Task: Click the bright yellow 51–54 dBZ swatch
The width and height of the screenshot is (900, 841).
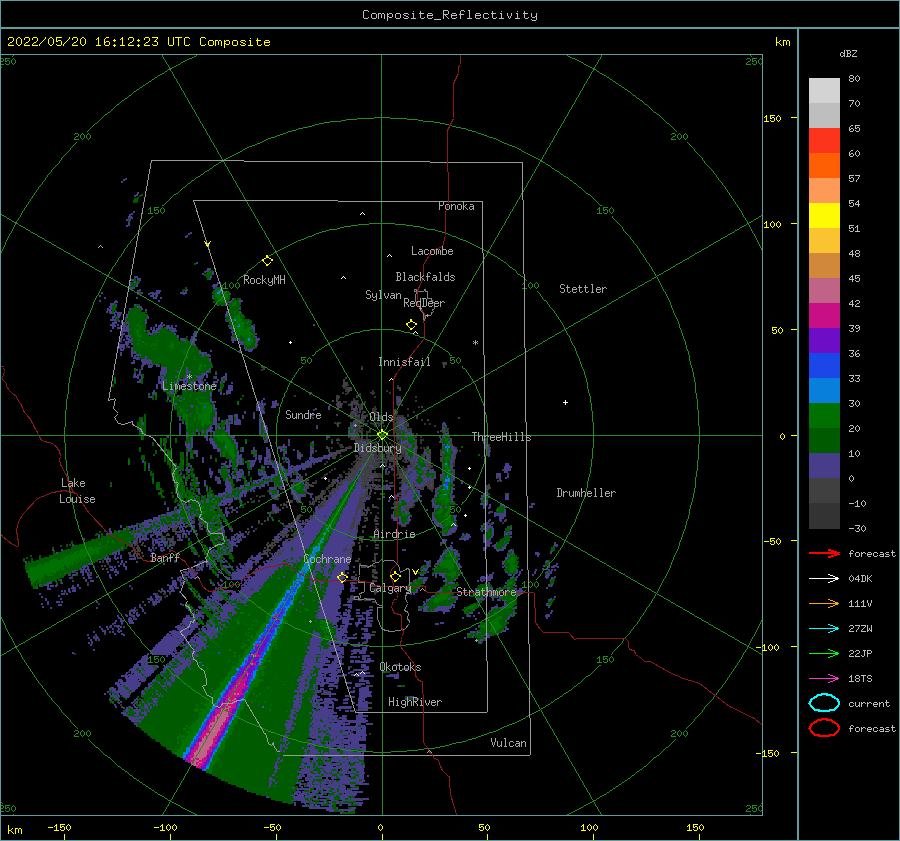Action: click(x=824, y=215)
